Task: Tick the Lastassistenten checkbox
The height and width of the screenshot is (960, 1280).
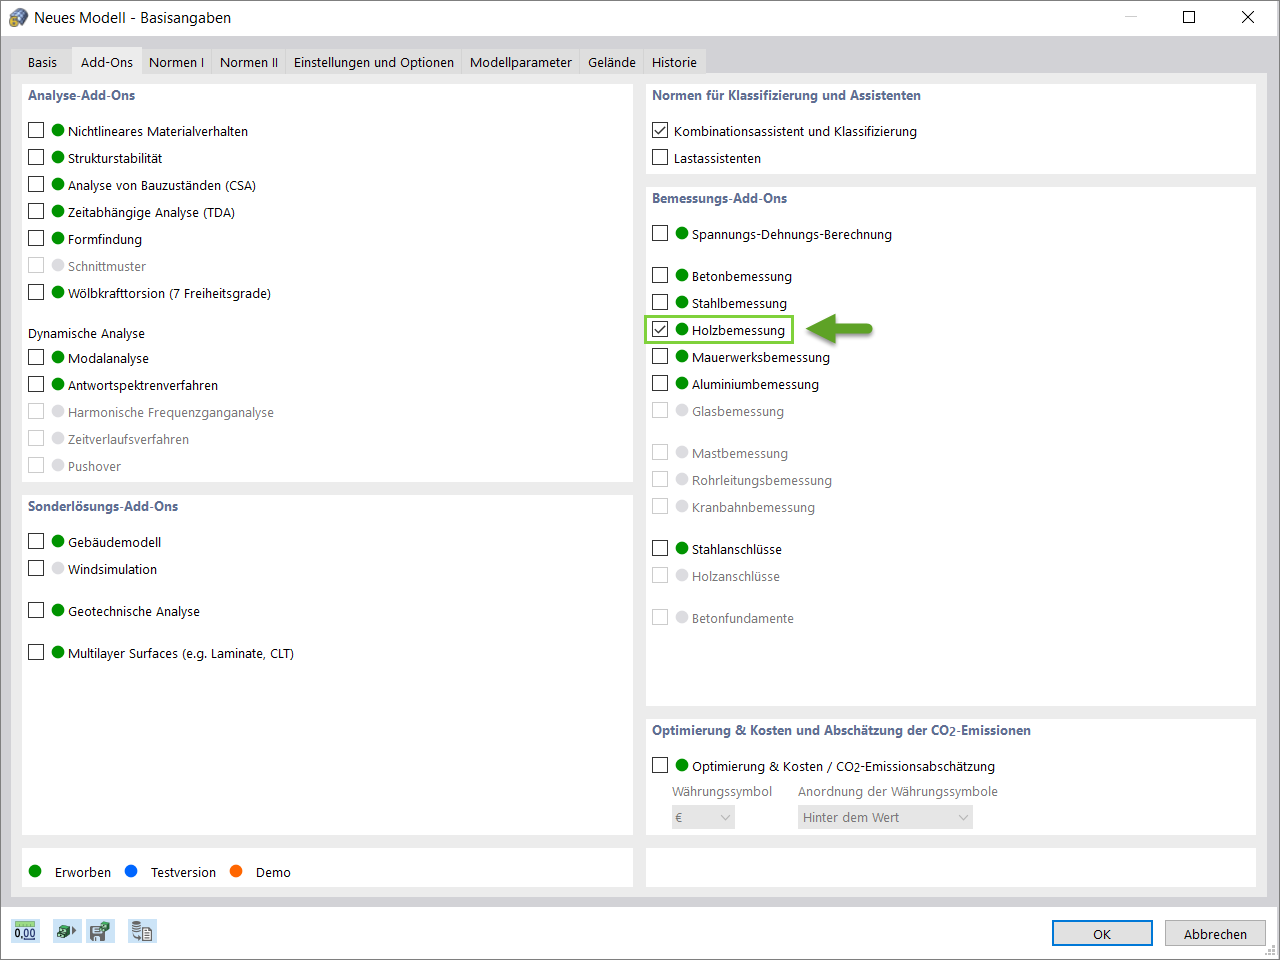Action: 660,158
